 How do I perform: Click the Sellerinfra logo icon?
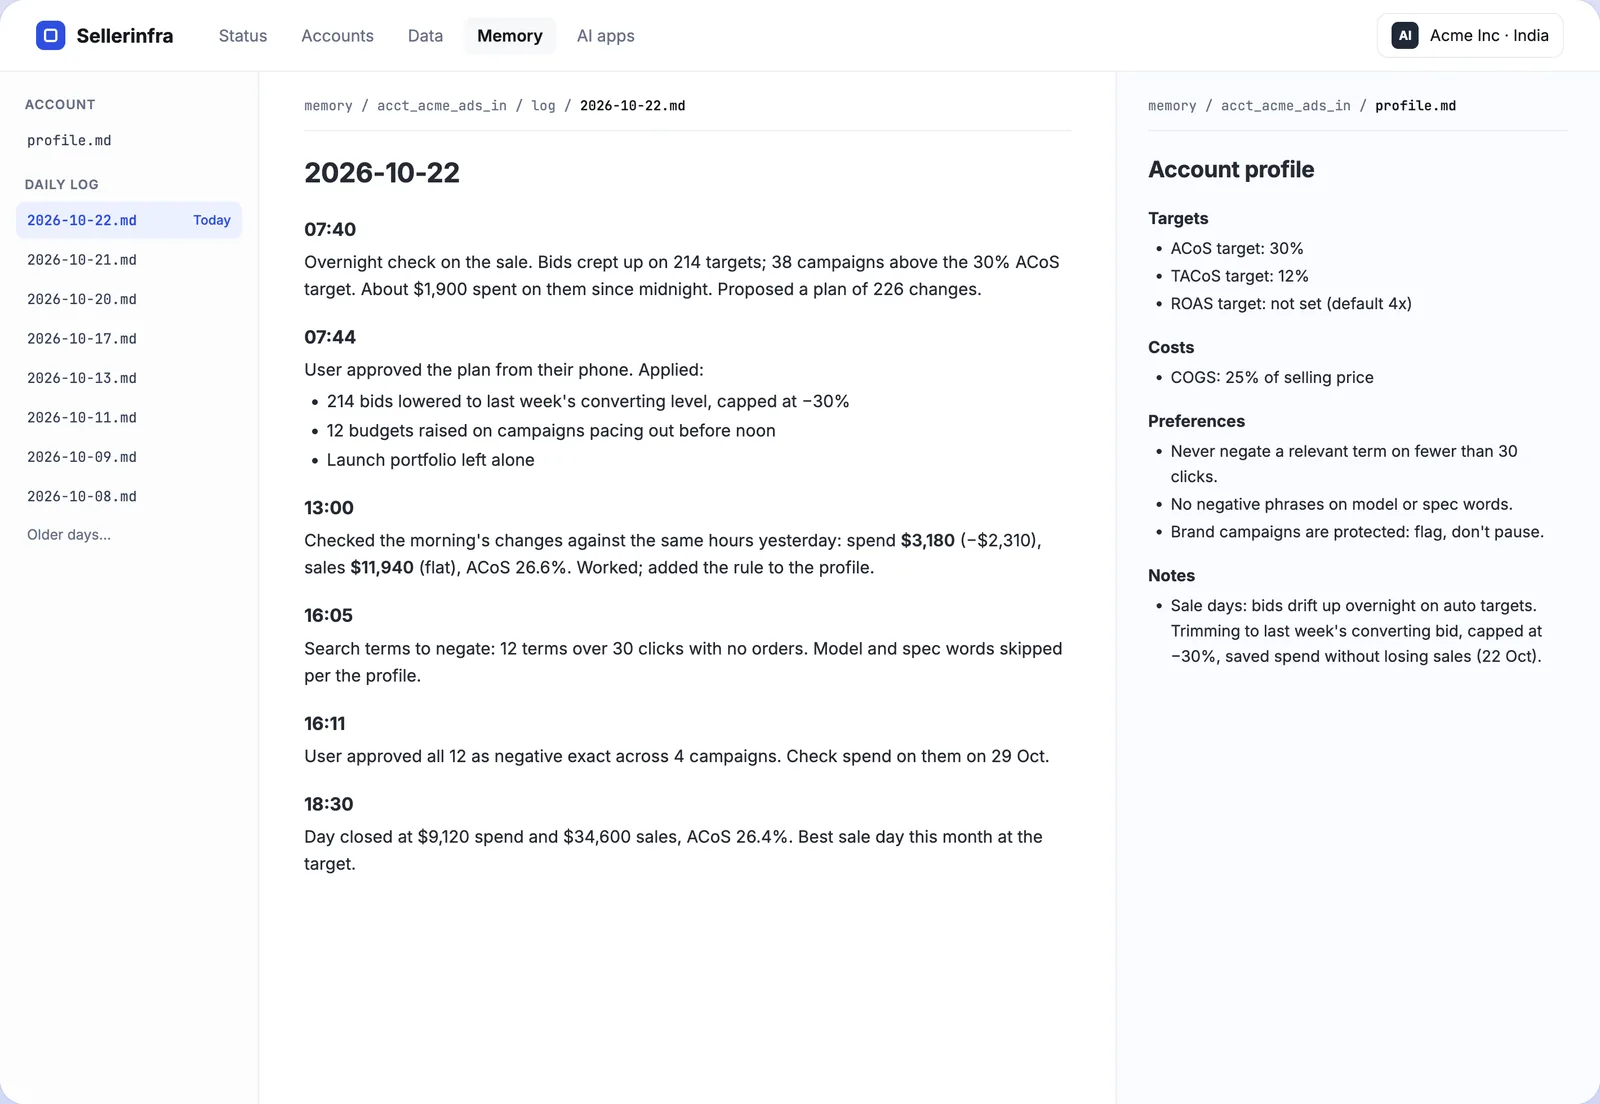click(x=51, y=35)
